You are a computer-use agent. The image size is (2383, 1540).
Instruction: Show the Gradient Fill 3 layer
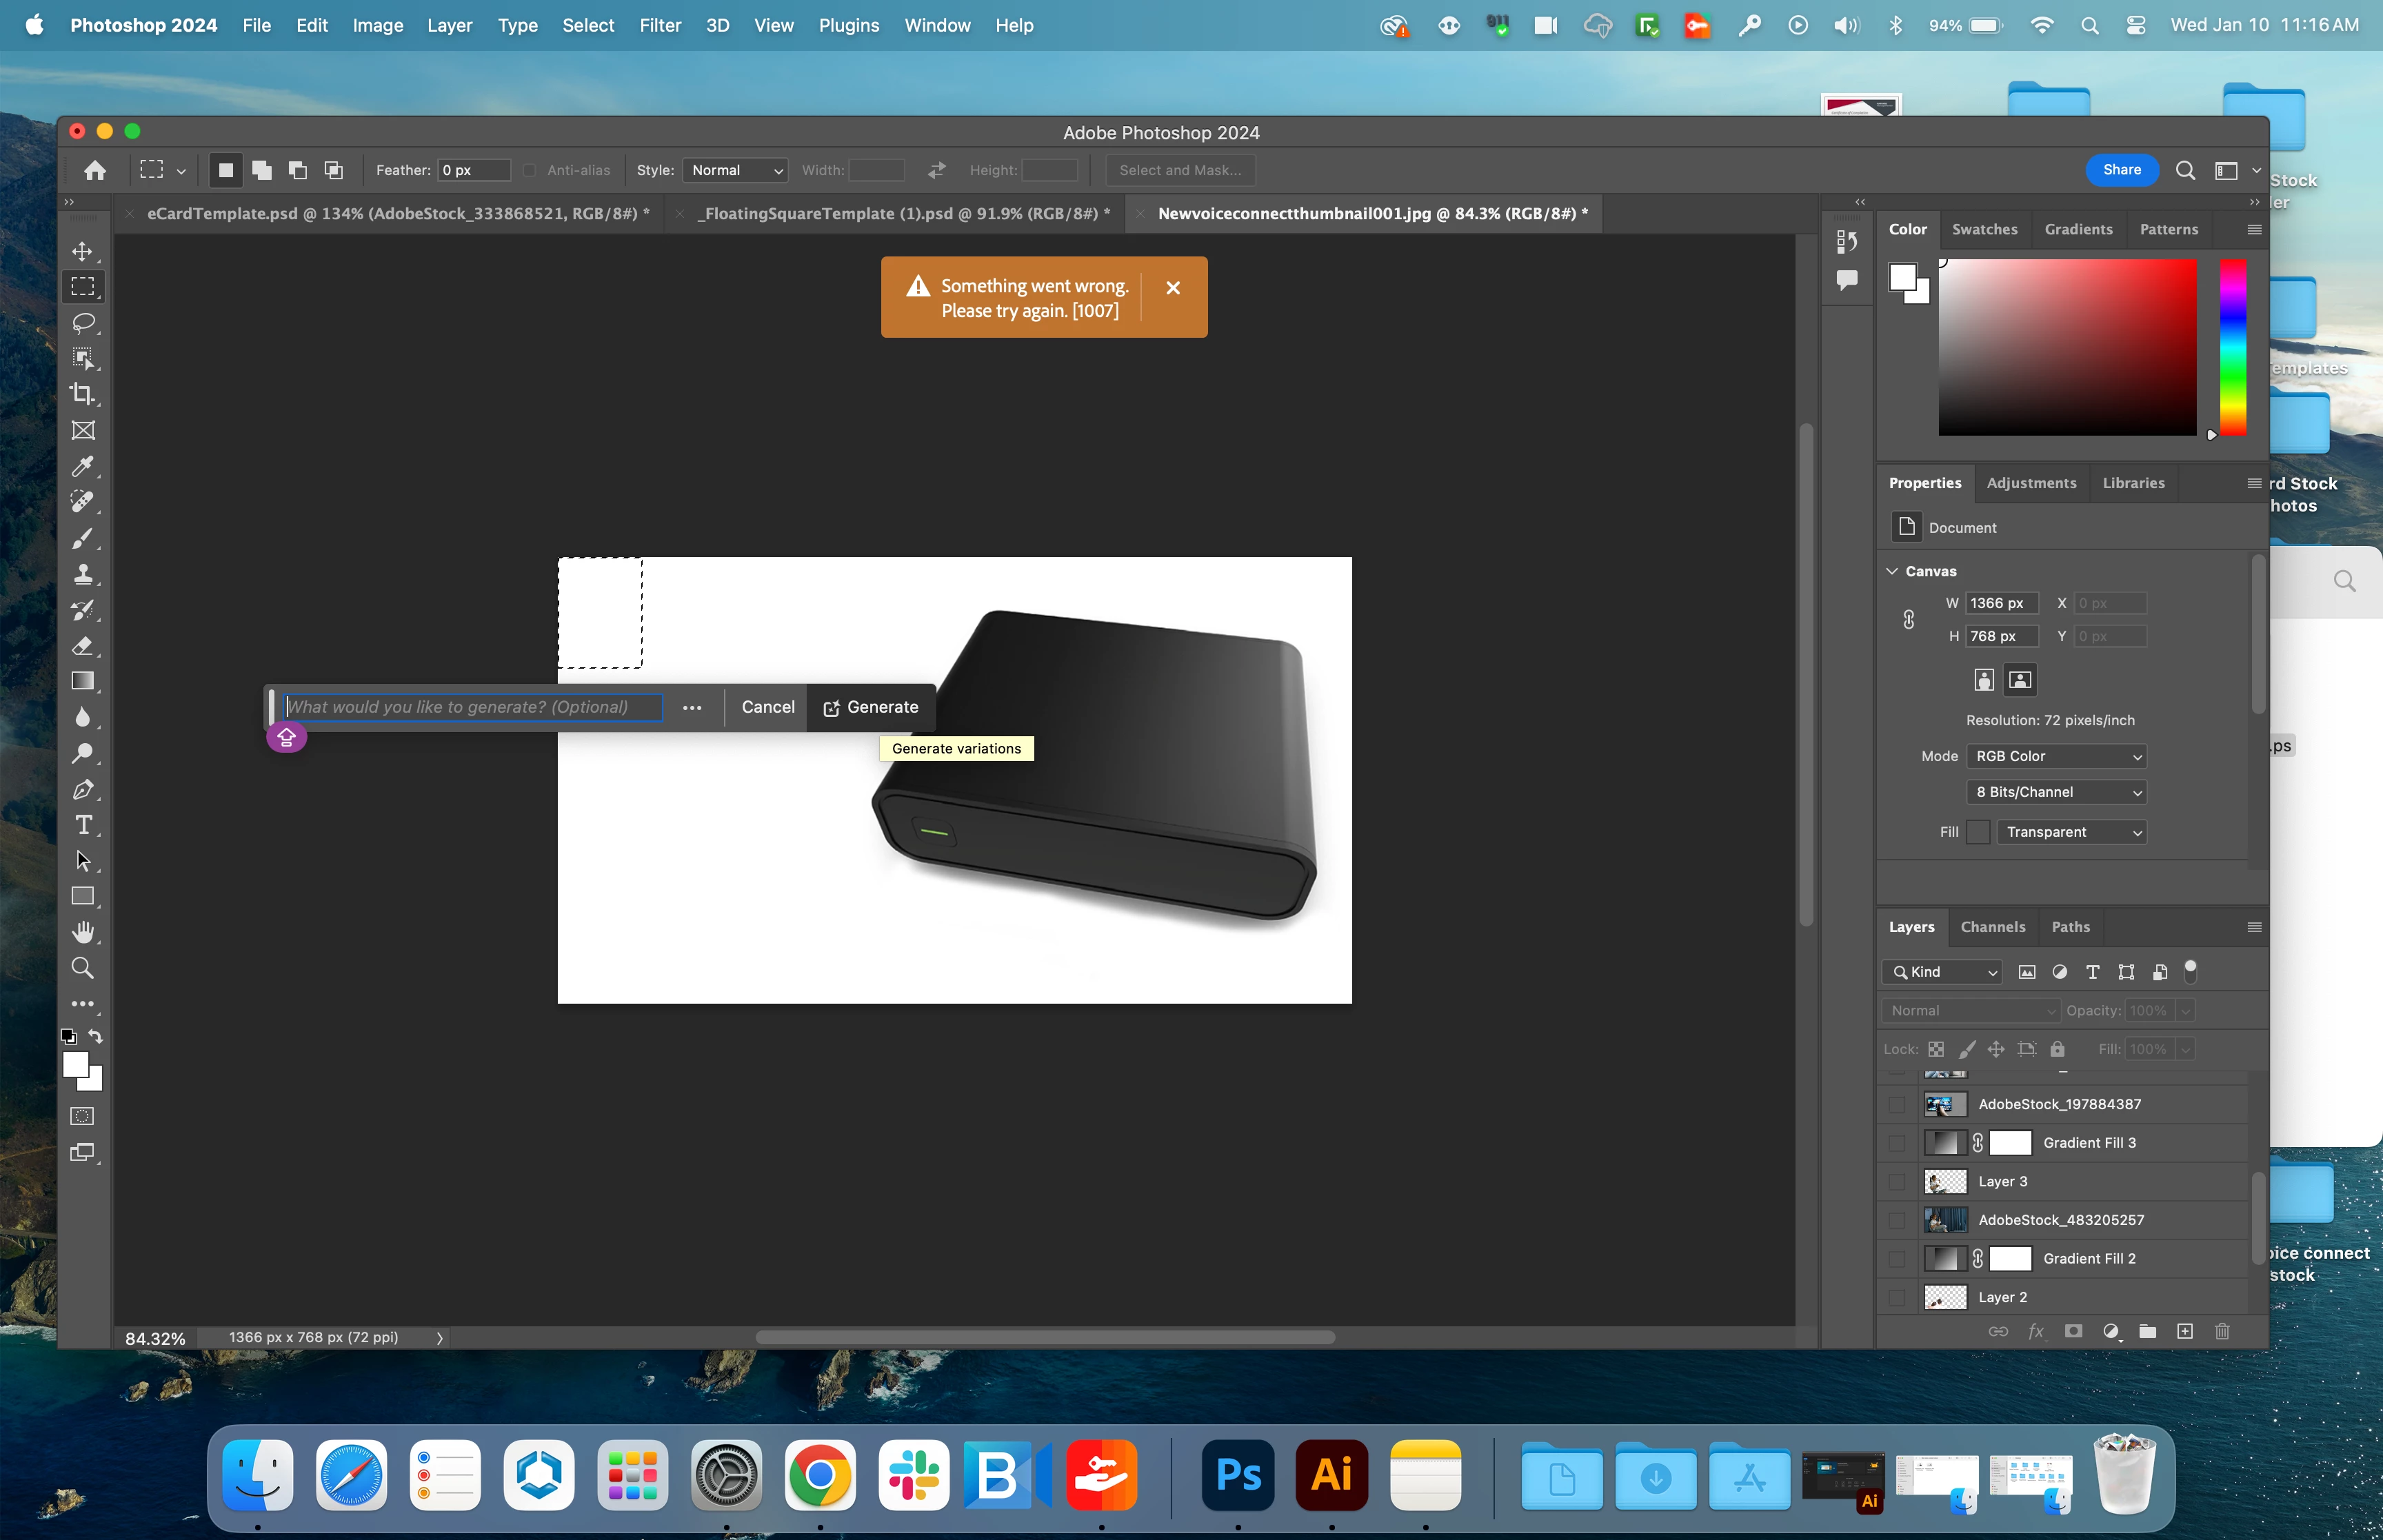pos(1896,1143)
